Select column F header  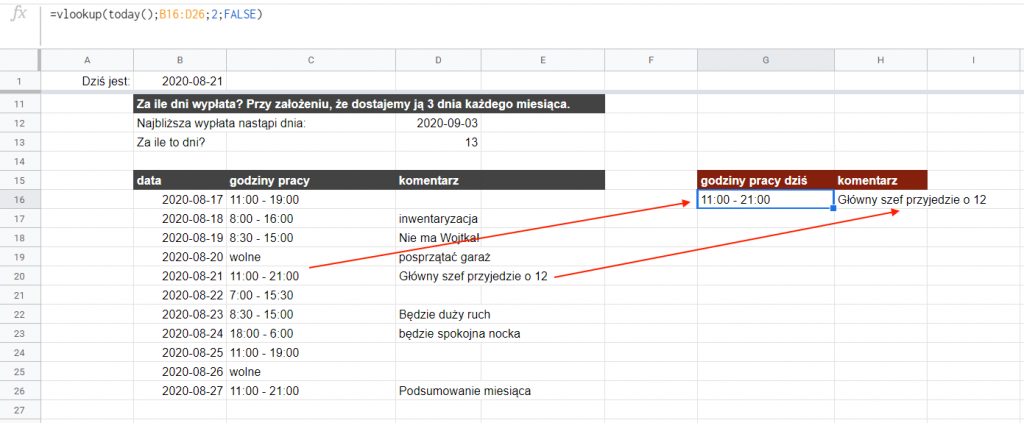(x=650, y=60)
